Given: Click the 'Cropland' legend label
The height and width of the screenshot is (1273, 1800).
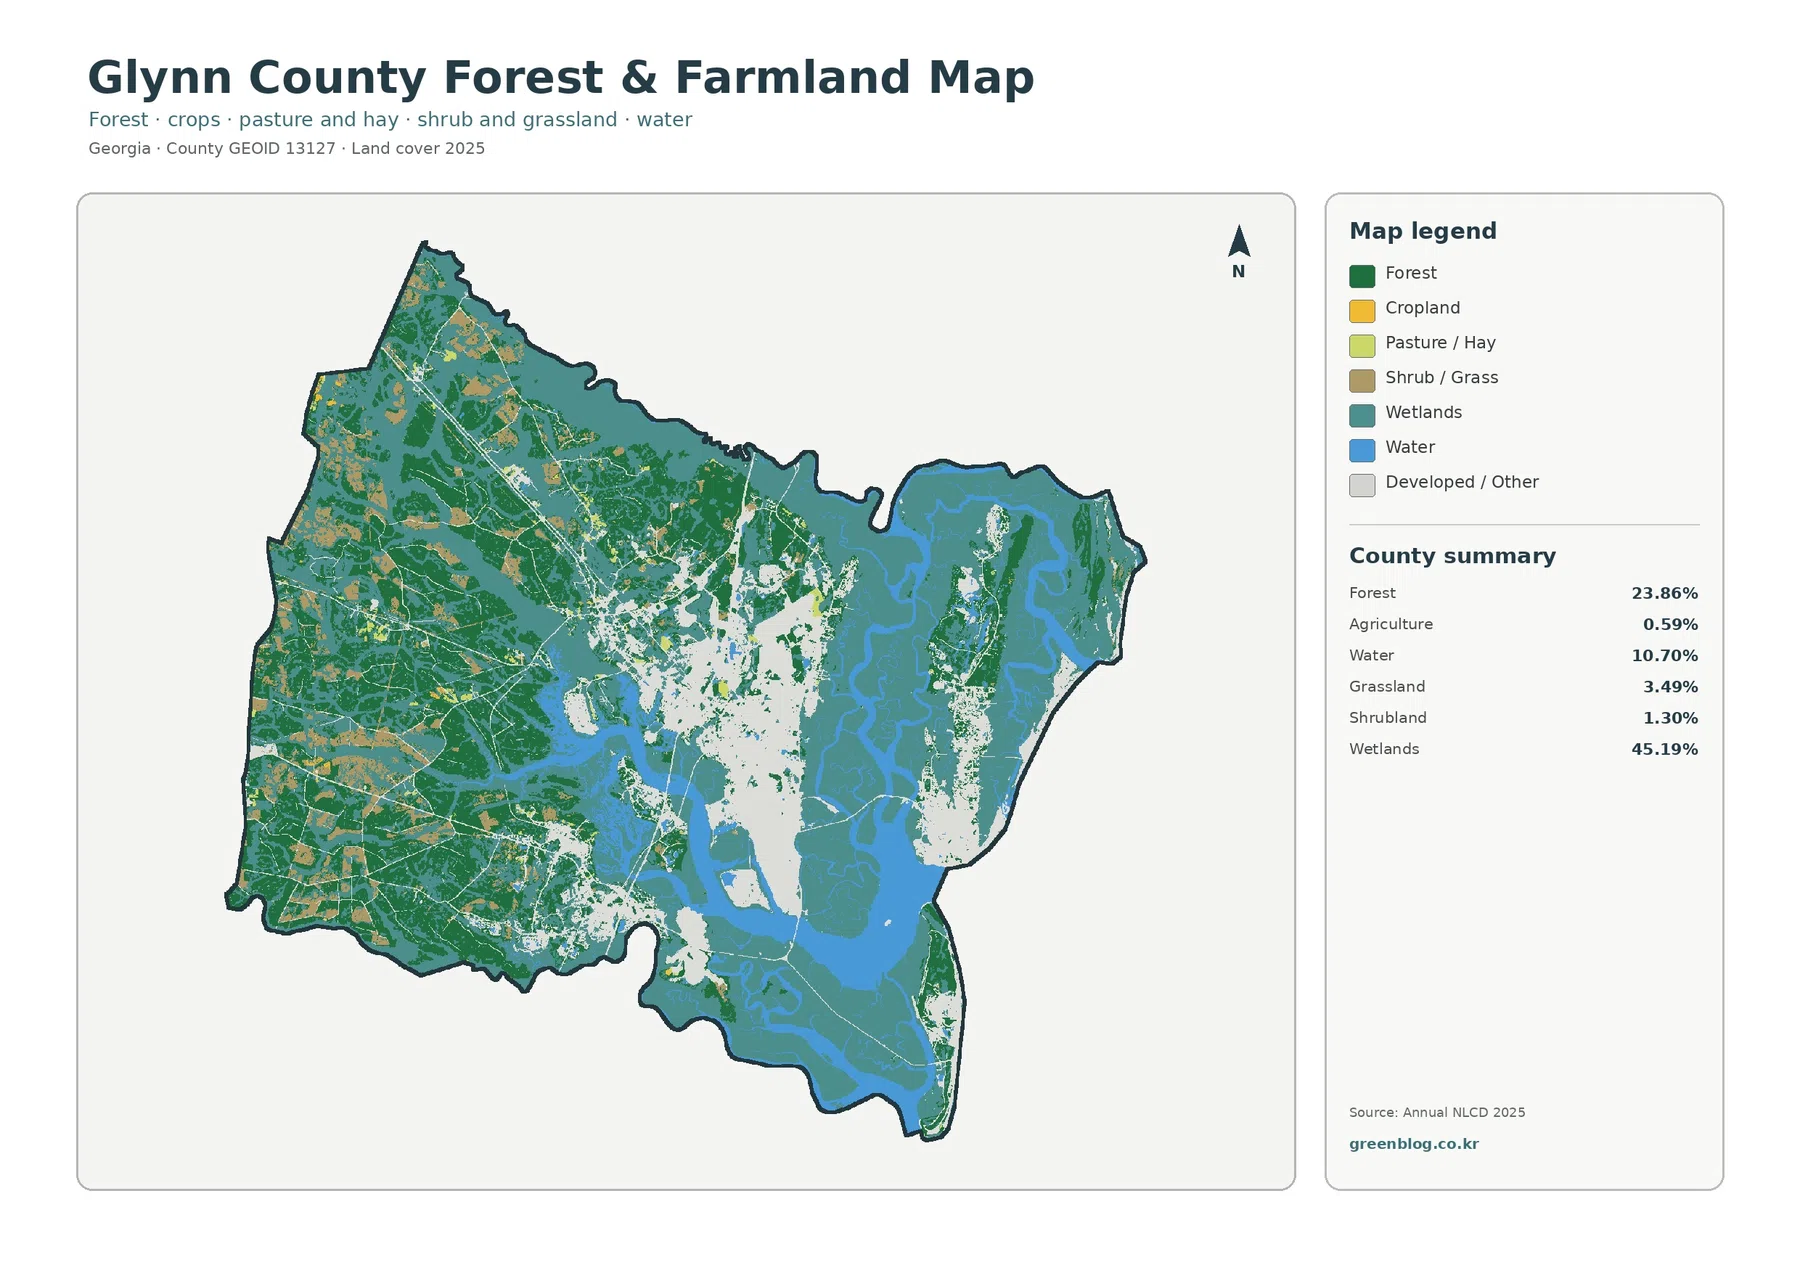Looking at the screenshot, I should point(1422,308).
